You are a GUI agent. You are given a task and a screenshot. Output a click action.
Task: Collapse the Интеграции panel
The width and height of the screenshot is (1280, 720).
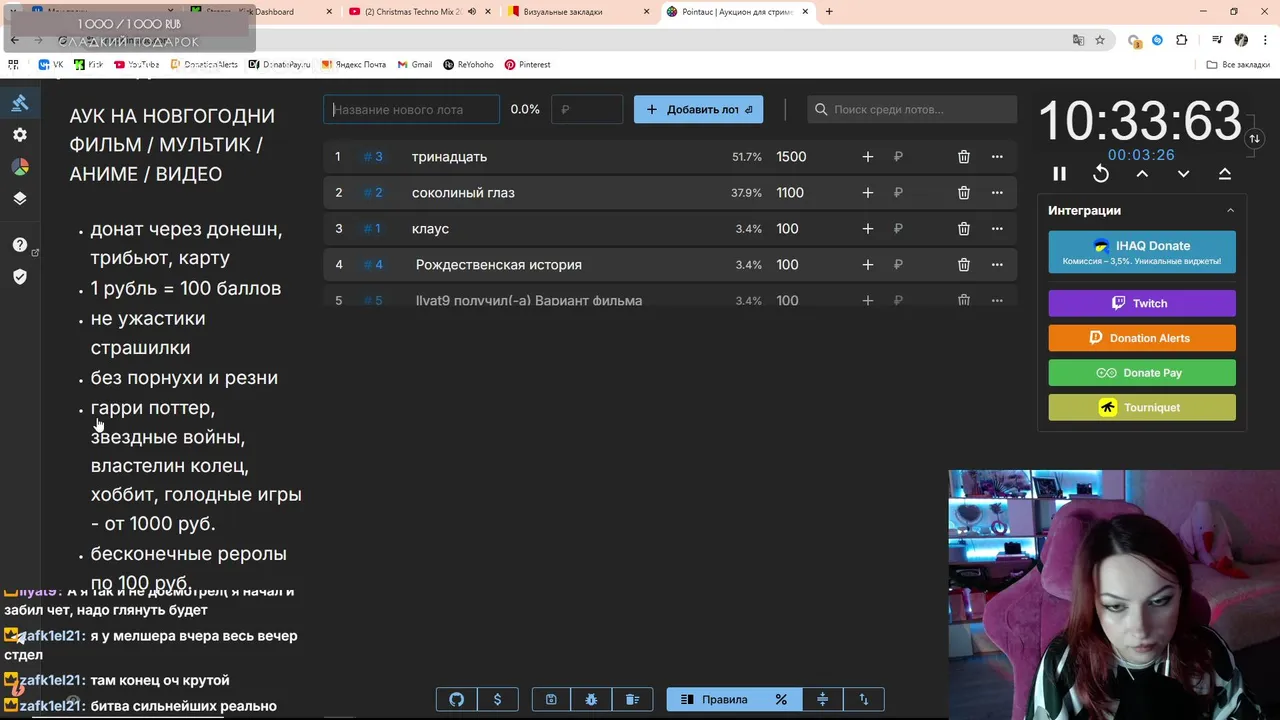point(1230,211)
